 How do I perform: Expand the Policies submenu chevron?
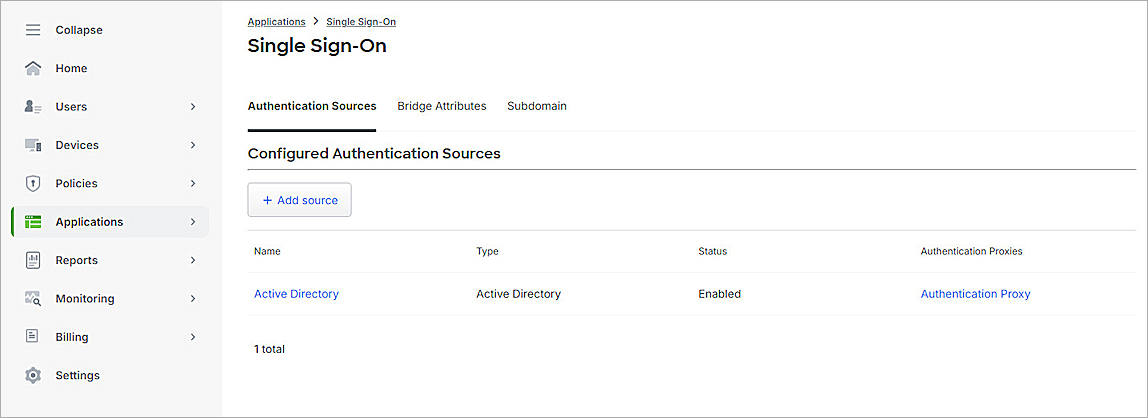click(193, 184)
